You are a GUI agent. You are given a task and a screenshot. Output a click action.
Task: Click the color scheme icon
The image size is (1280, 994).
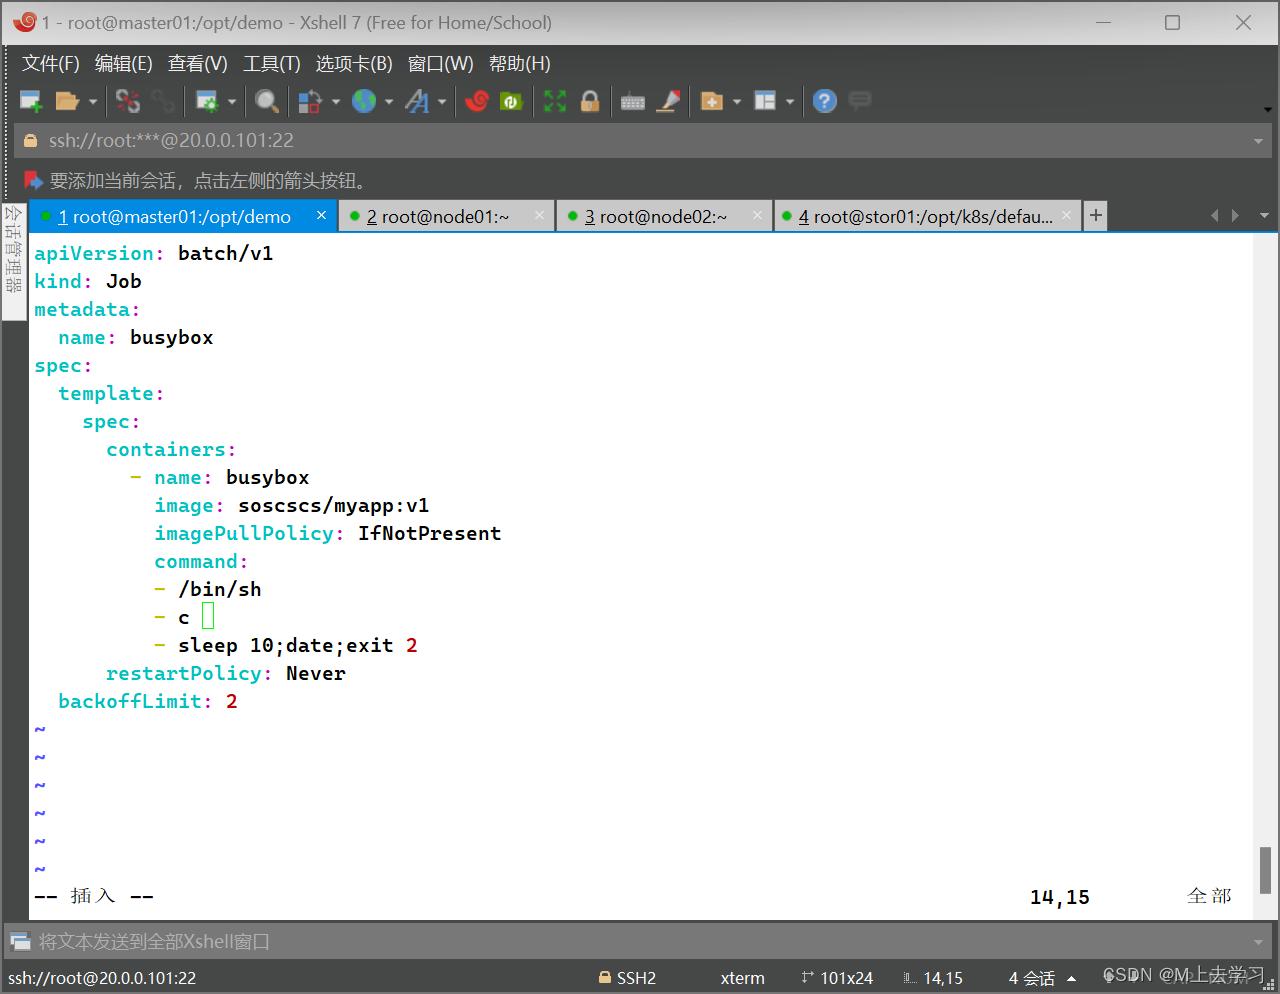[x=310, y=101]
